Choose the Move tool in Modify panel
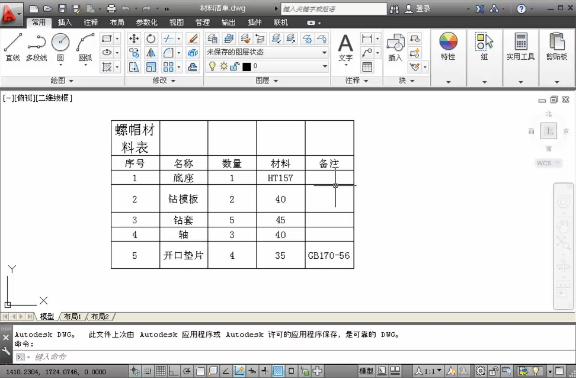 [x=134, y=39]
